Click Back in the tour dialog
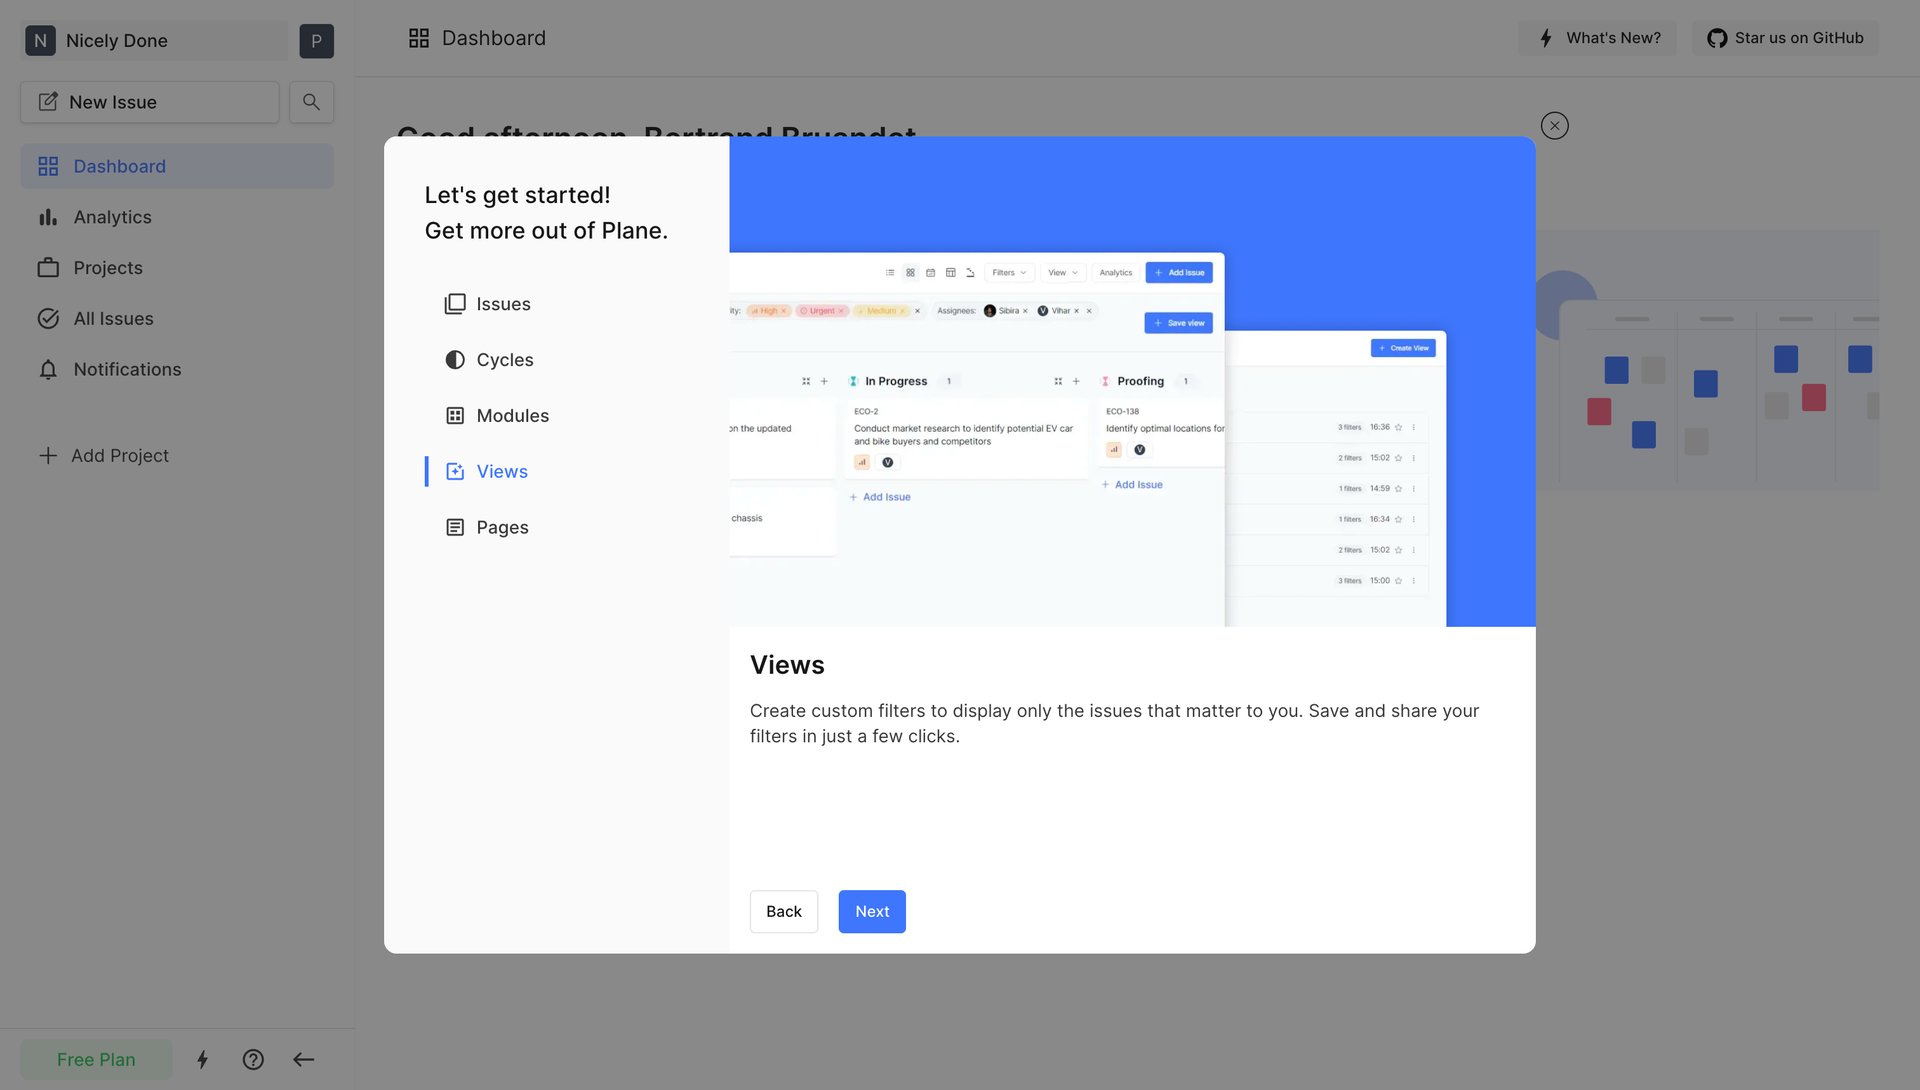 [x=783, y=911]
